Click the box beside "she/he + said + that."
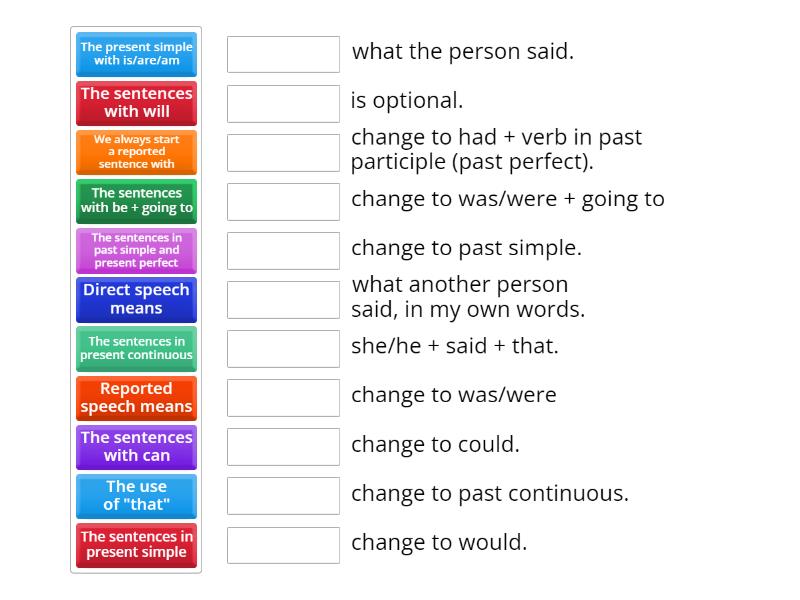 coord(283,348)
